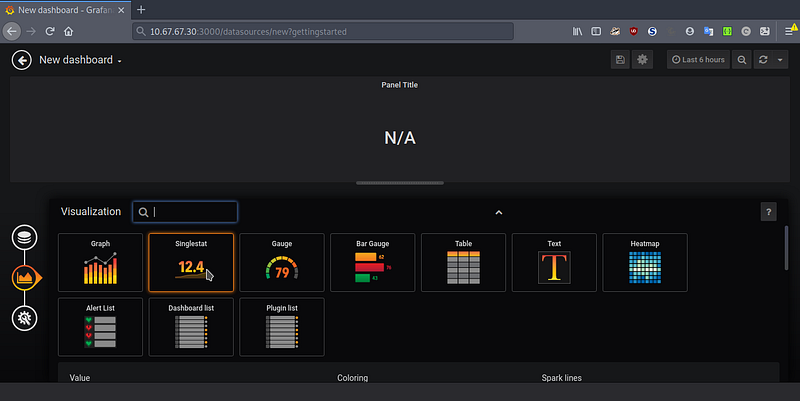
Task: Open a new browser tab
Action: [141, 10]
